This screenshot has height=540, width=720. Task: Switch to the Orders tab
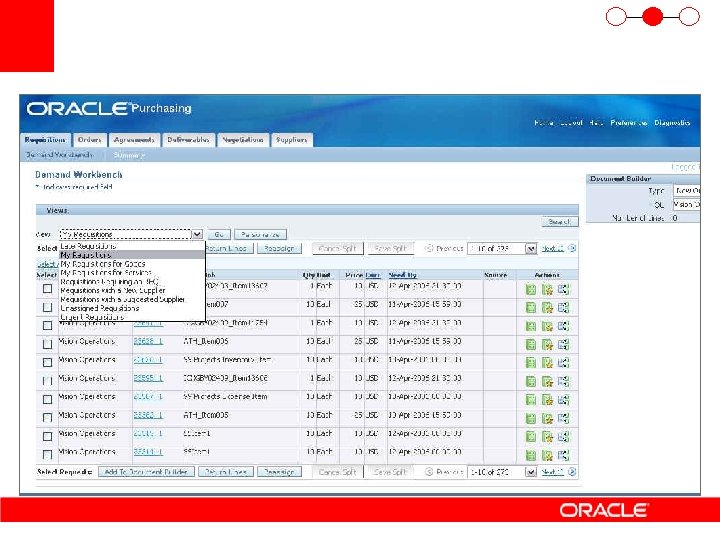tap(90, 140)
